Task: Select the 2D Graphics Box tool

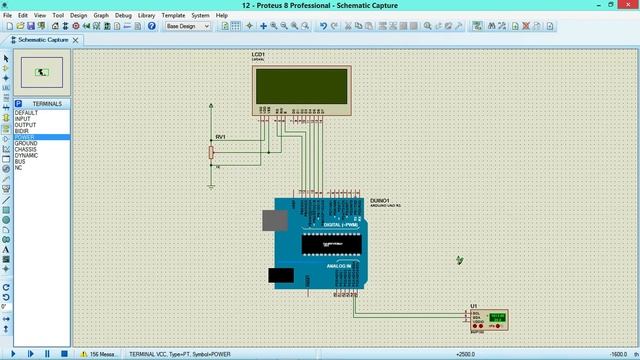Action: click(x=6, y=210)
